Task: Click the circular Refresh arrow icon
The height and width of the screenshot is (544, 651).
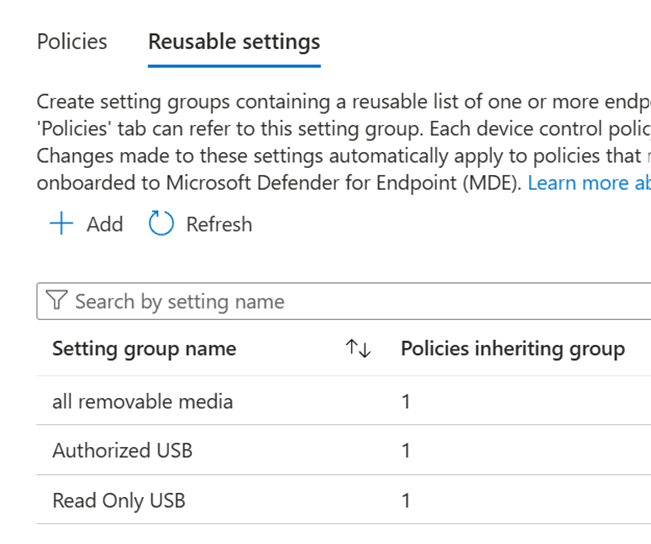Action: coord(161,224)
